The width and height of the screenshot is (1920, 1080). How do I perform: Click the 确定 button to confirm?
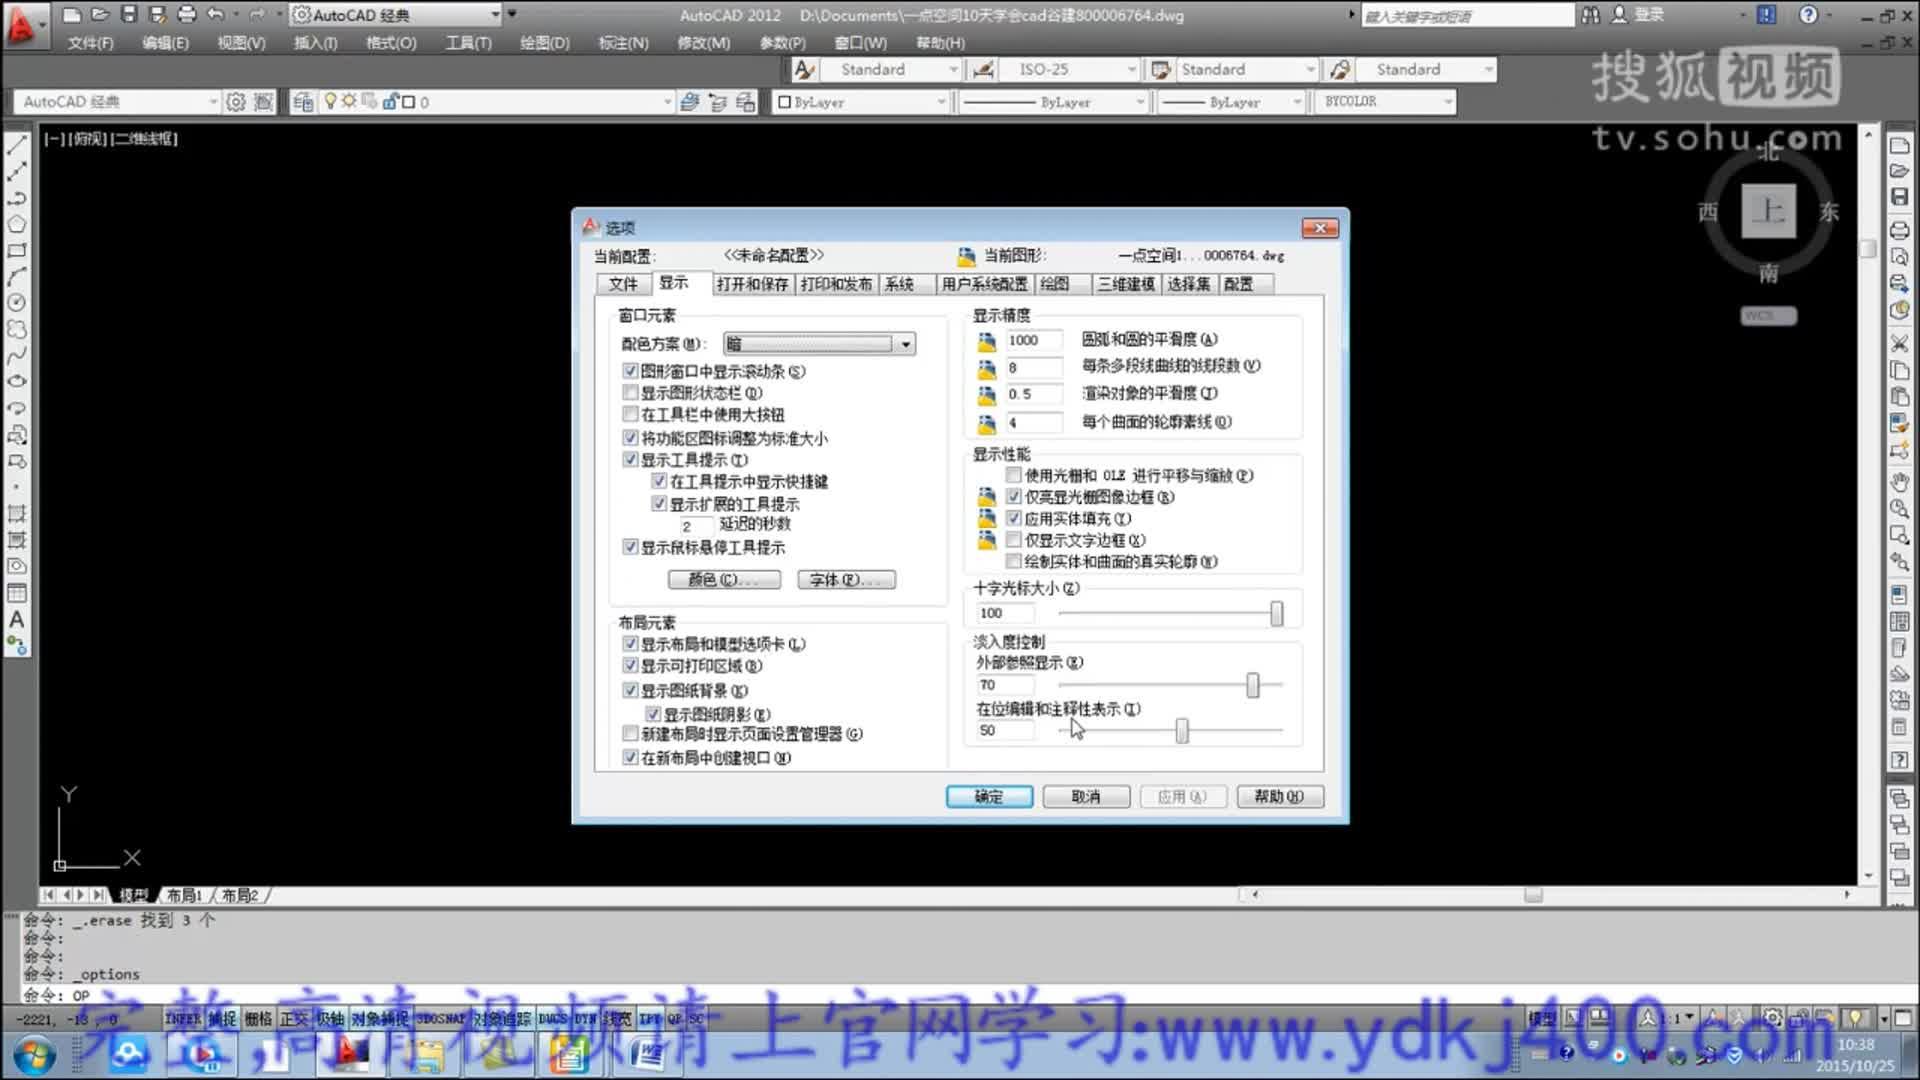(x=988, y=796)
